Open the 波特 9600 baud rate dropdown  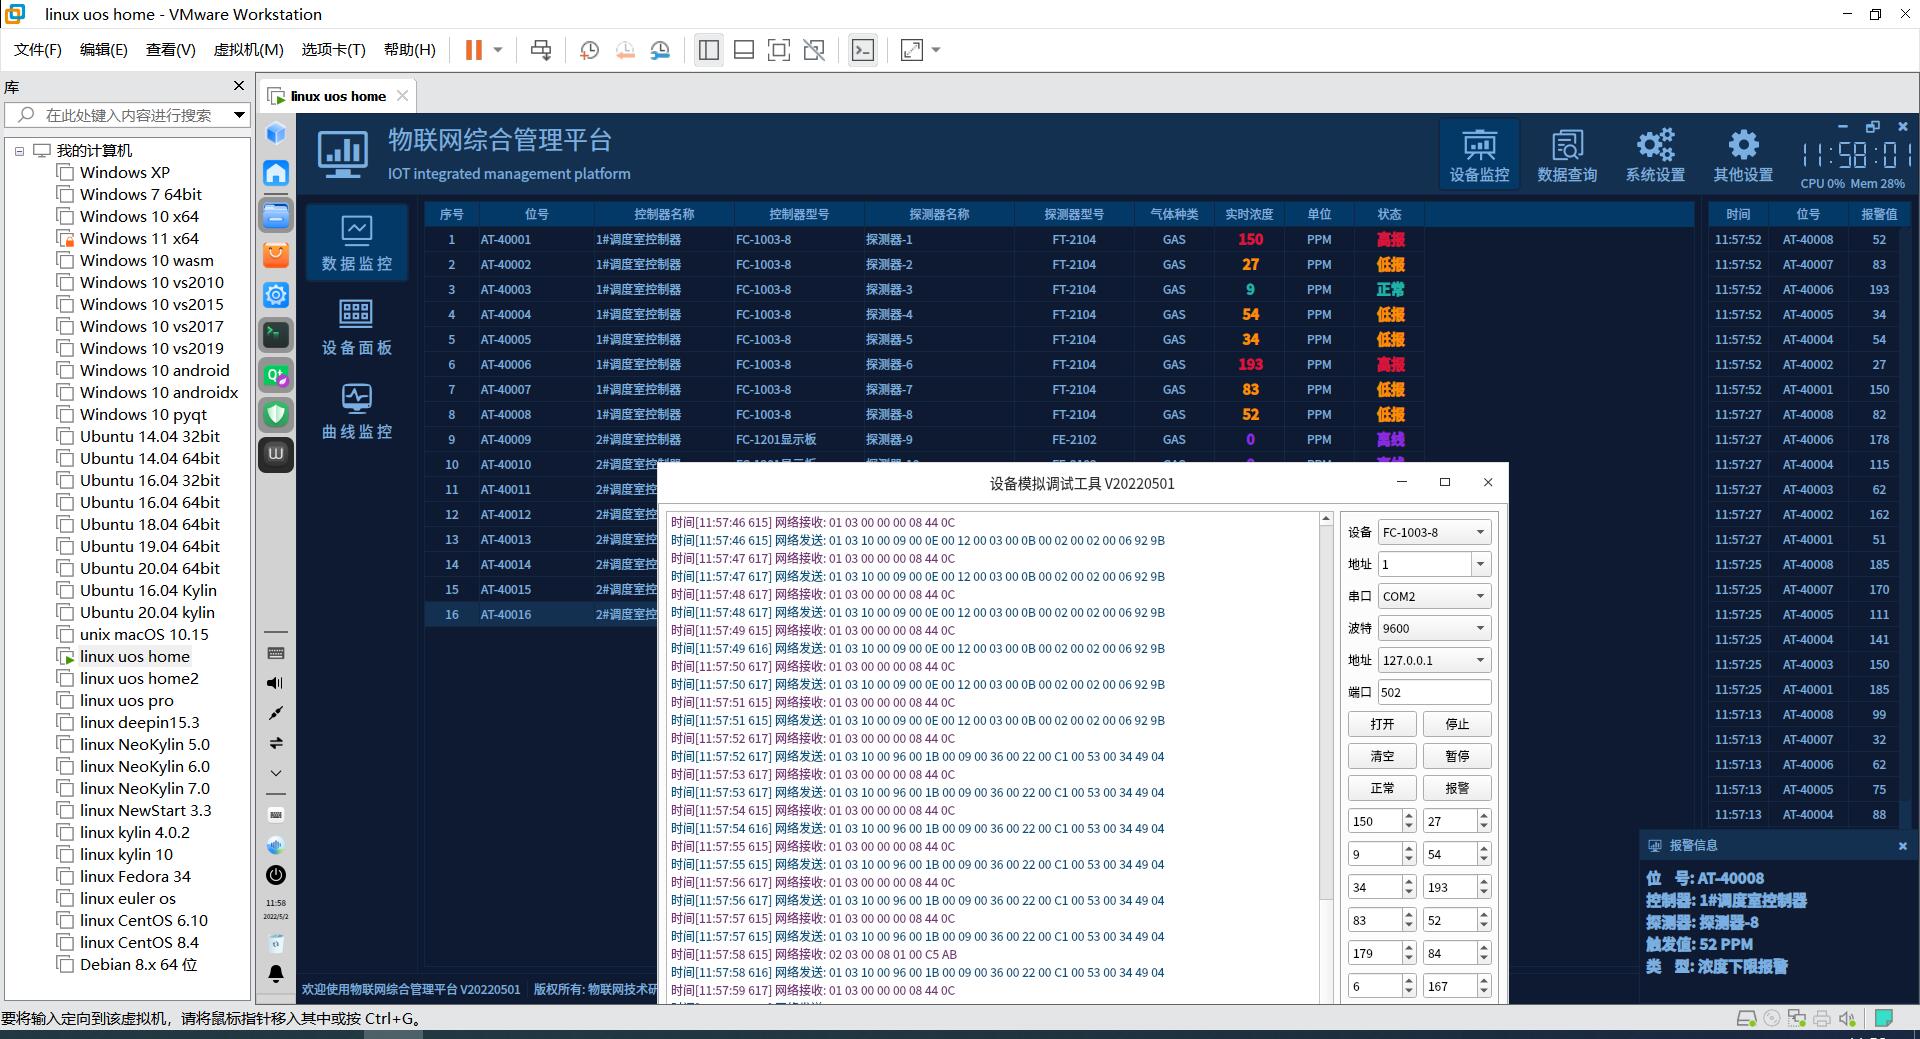(1434, 628)
